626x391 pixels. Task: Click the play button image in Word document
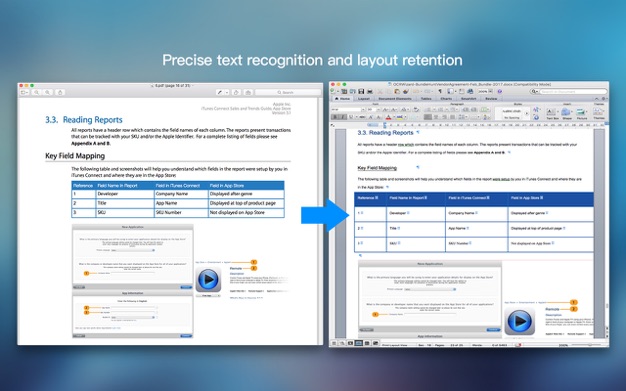[520, 321]
